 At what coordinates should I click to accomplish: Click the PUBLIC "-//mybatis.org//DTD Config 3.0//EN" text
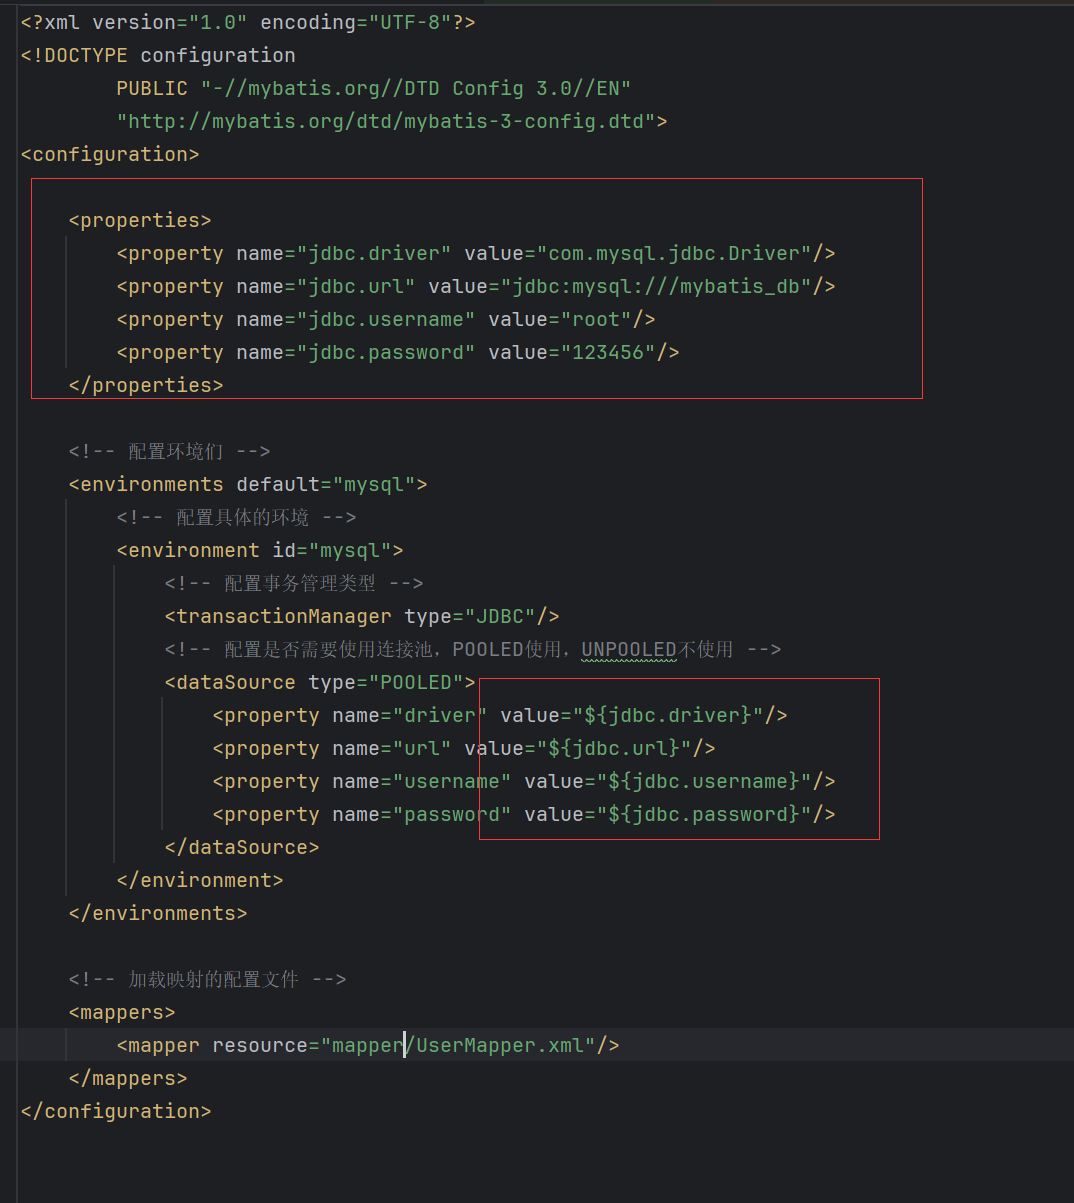[374, 88]
